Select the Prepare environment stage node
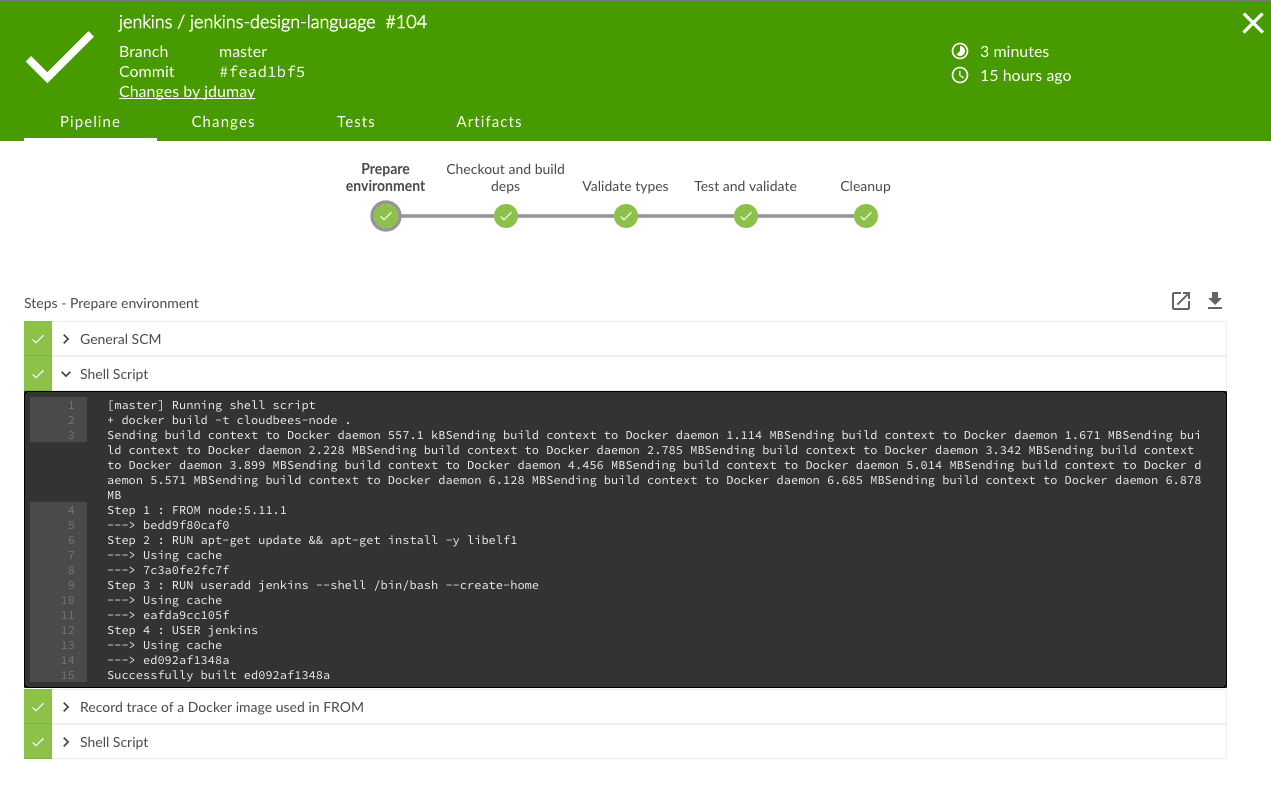Viewport: 1271px width, 786px height. [x=386, y=216]
